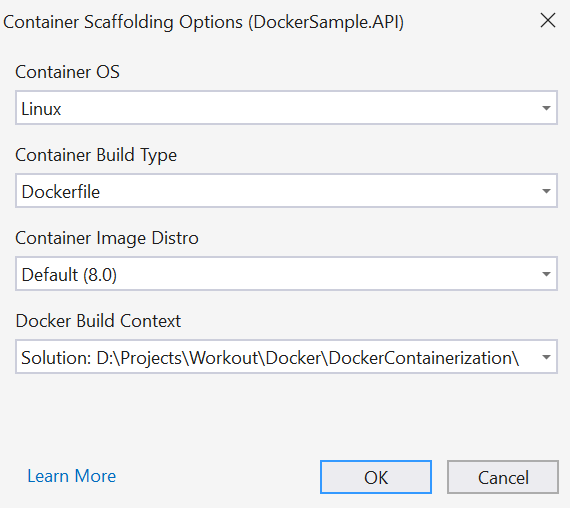The width and height of the screenshot is (570, 508).
Task: Click the Docker Build Context label
Action: click(98, 321)
